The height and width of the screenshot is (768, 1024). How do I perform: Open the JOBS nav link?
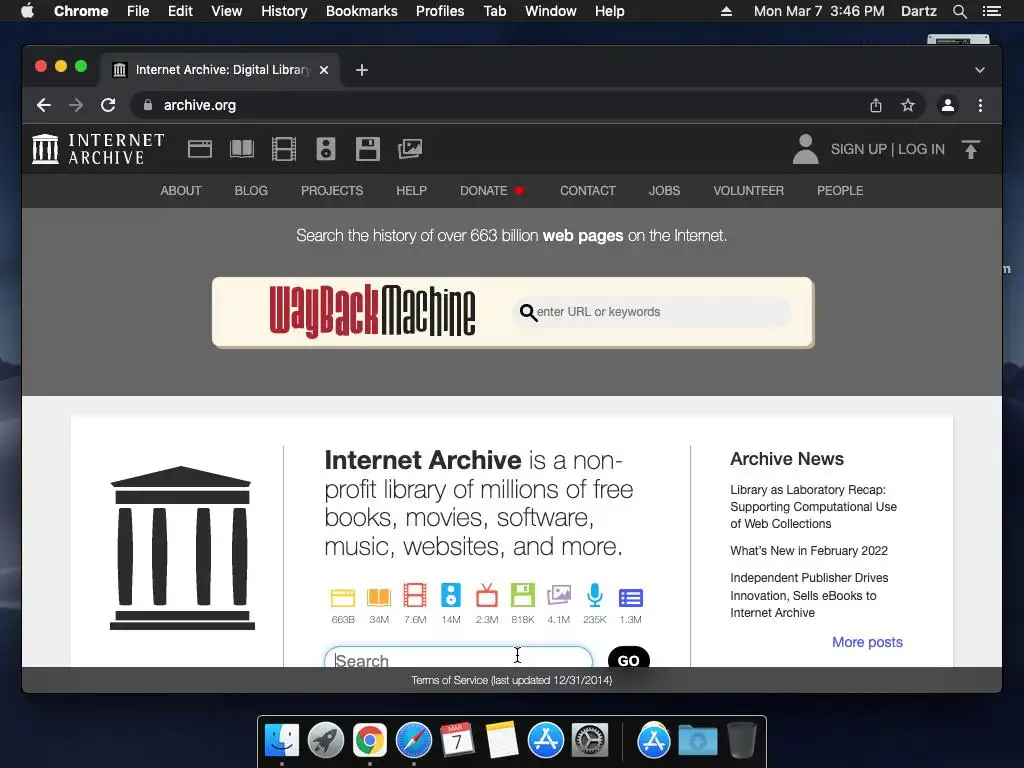pos(664,191)
